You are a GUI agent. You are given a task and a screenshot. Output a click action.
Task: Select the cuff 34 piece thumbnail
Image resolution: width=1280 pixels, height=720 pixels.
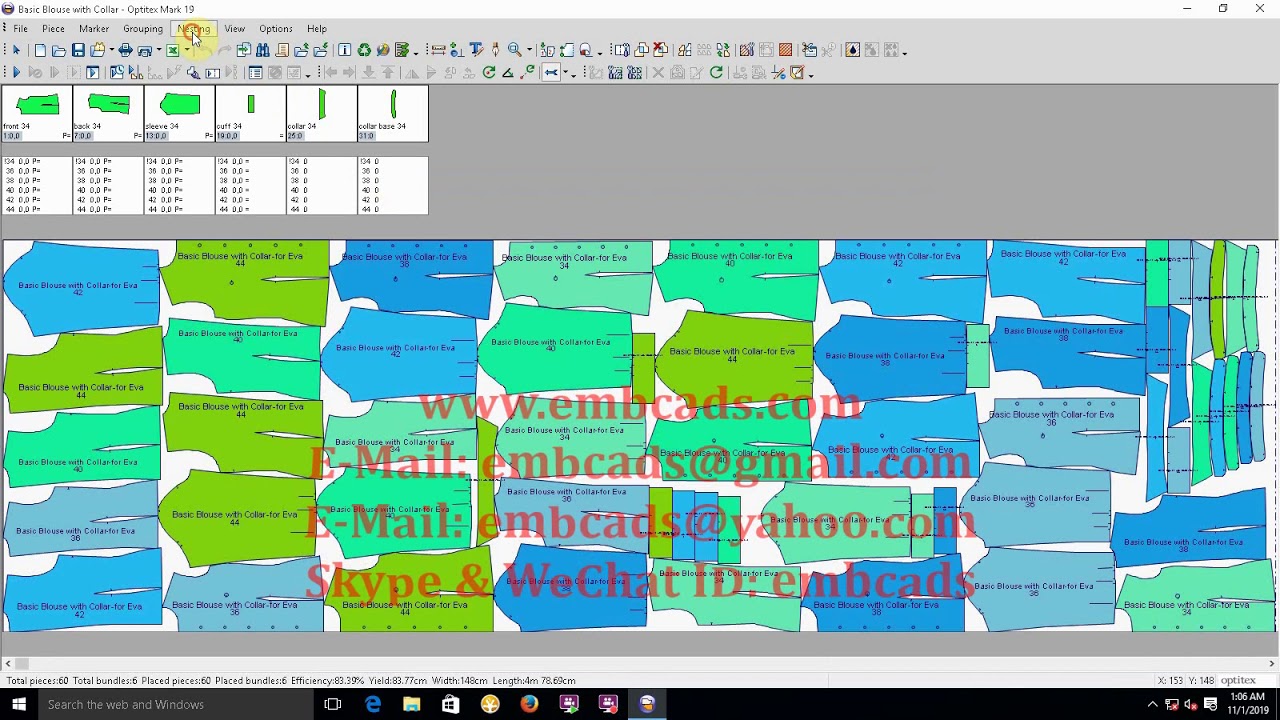tap(251, 113)
